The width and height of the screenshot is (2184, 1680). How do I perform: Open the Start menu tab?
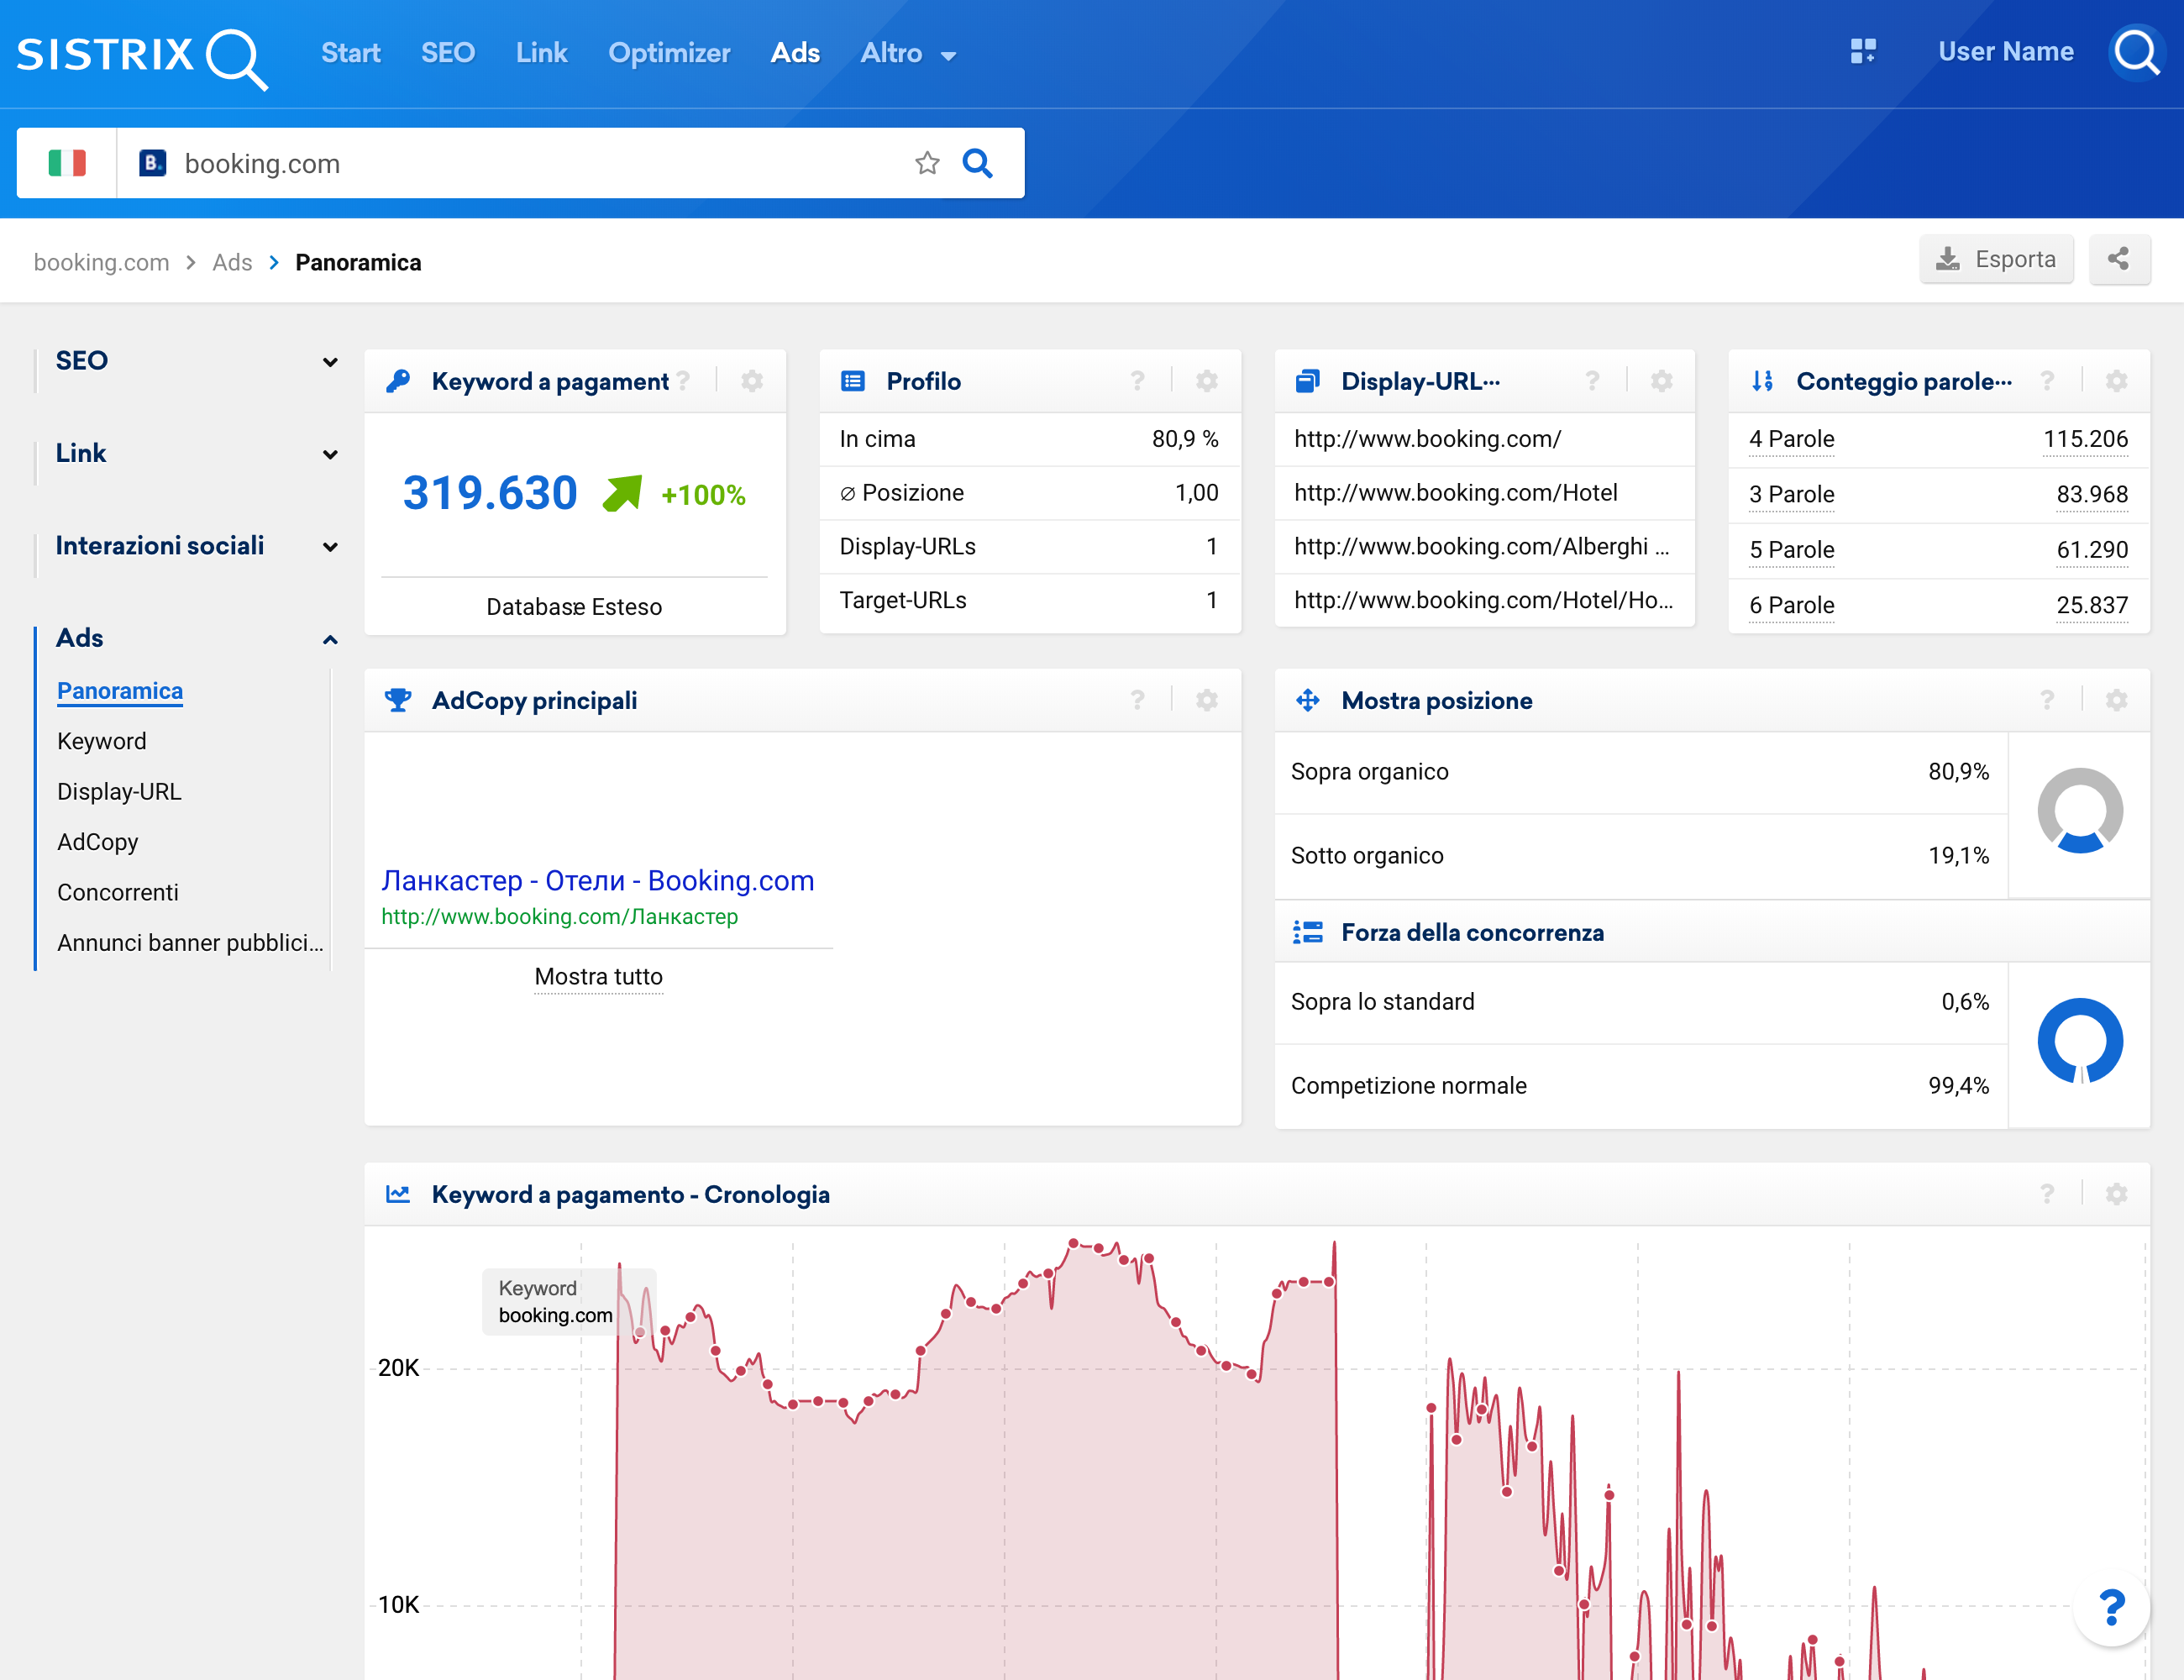[x=350, y=53]
